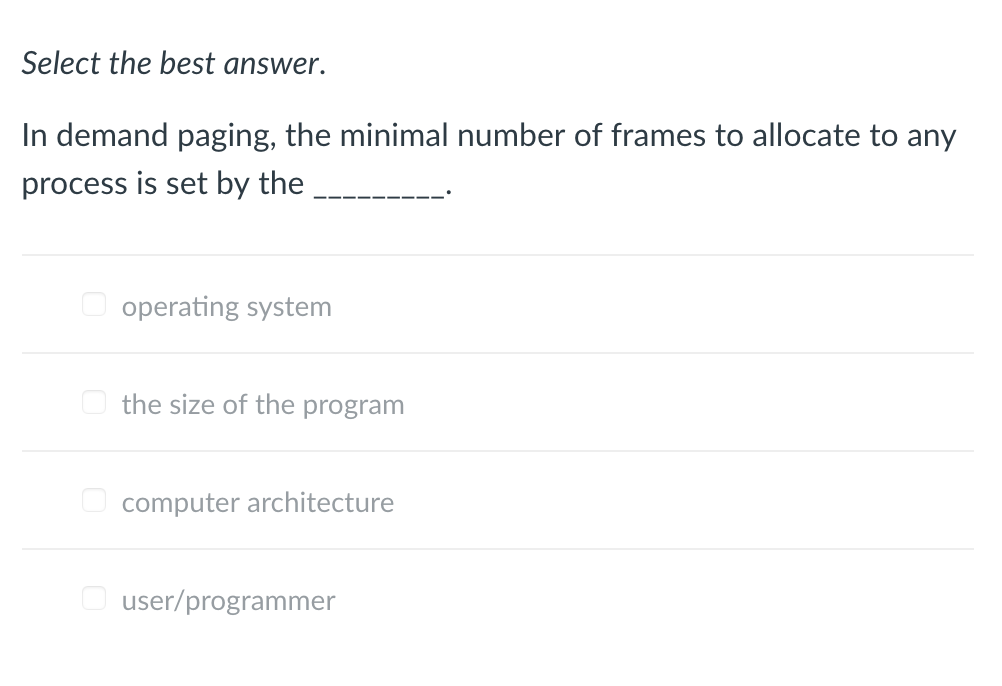Click the 'the size of the program' label text
Viewport: 1002px width, 686px height.
point(263,404)
